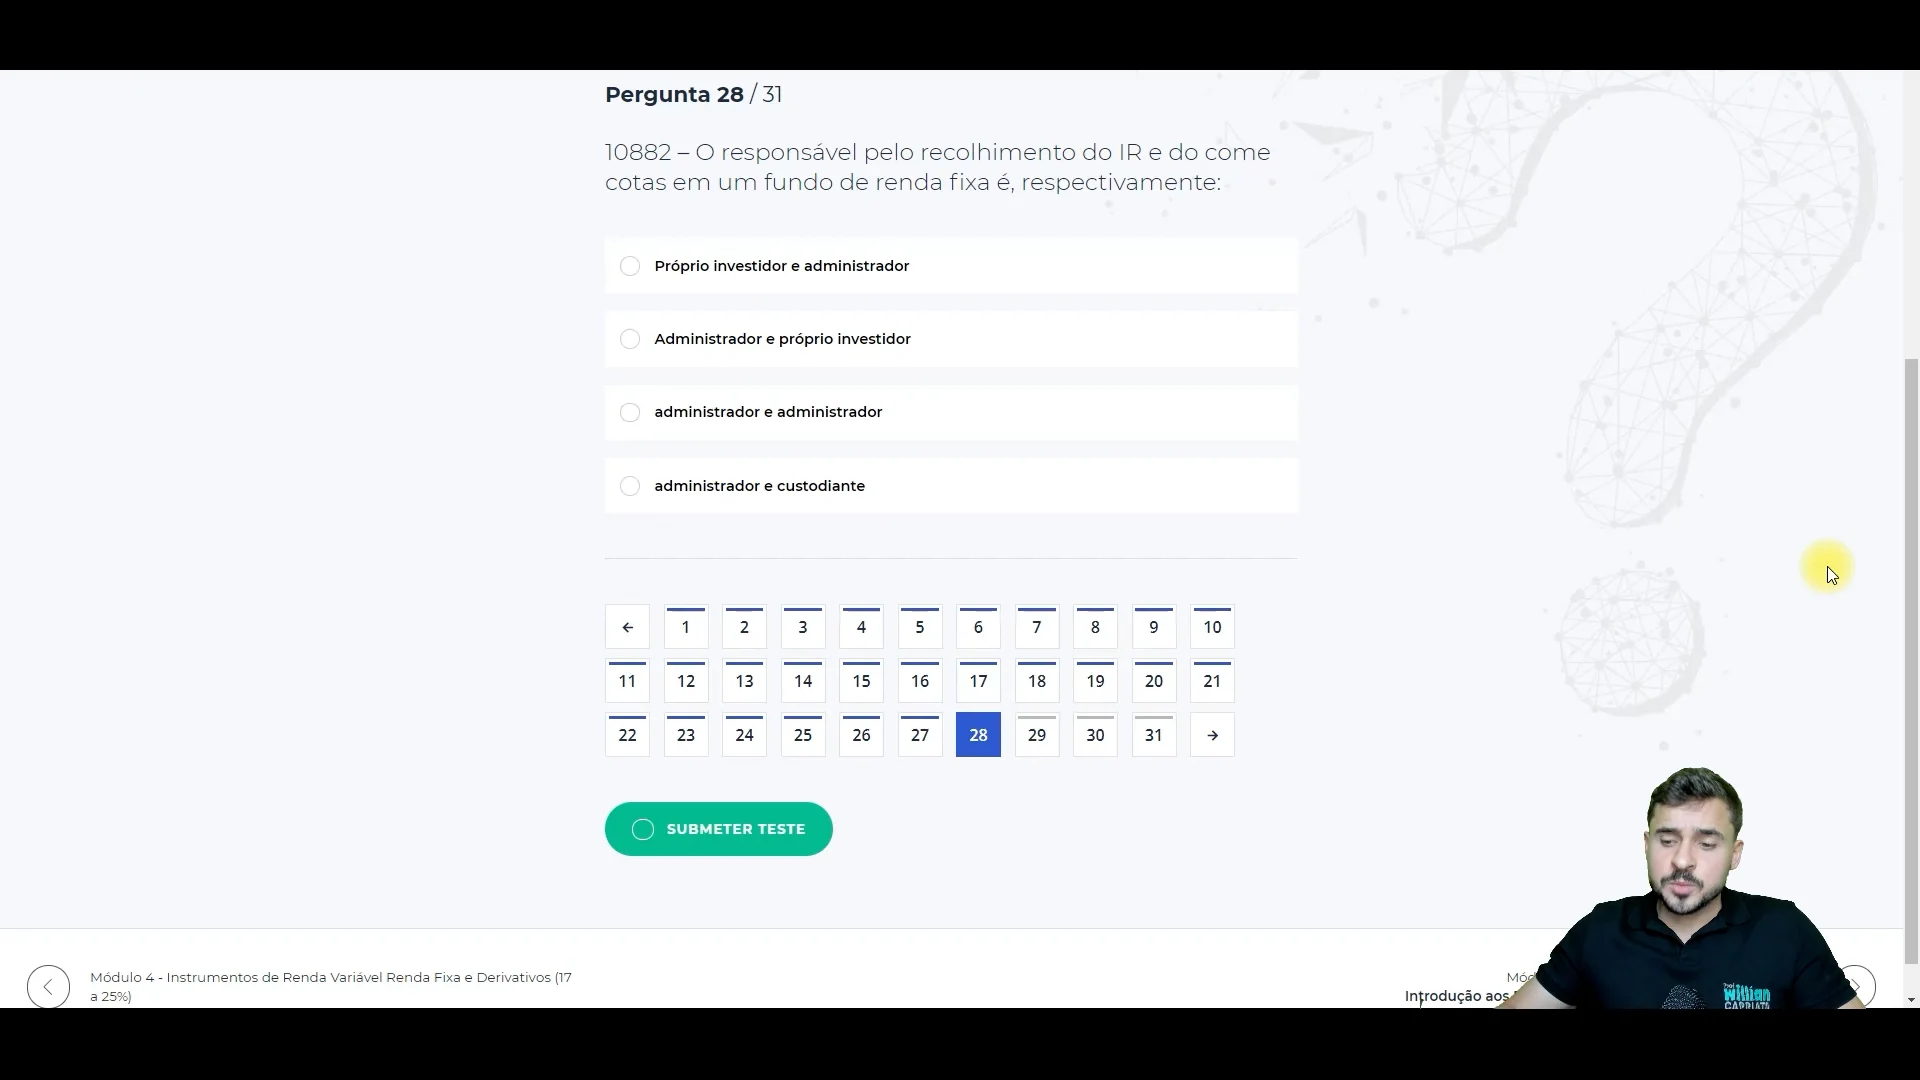Jump to question 29

pyautogui.click(x=1037, y=735)
